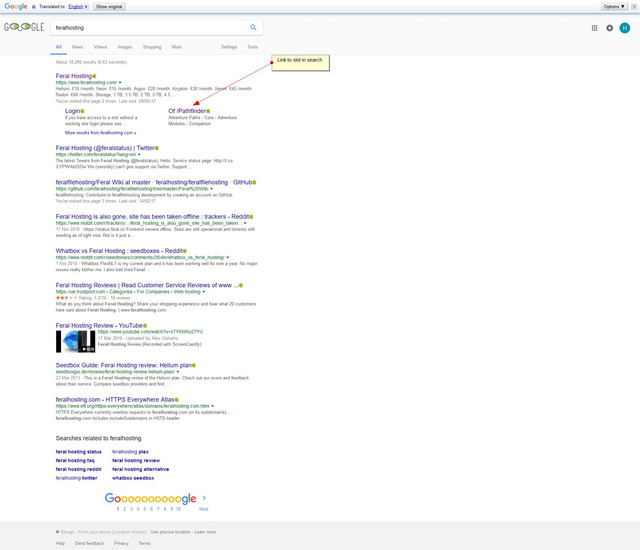Open Help in footer
Viewport: 640px width, 550px height.
click(x=60, y=543)
